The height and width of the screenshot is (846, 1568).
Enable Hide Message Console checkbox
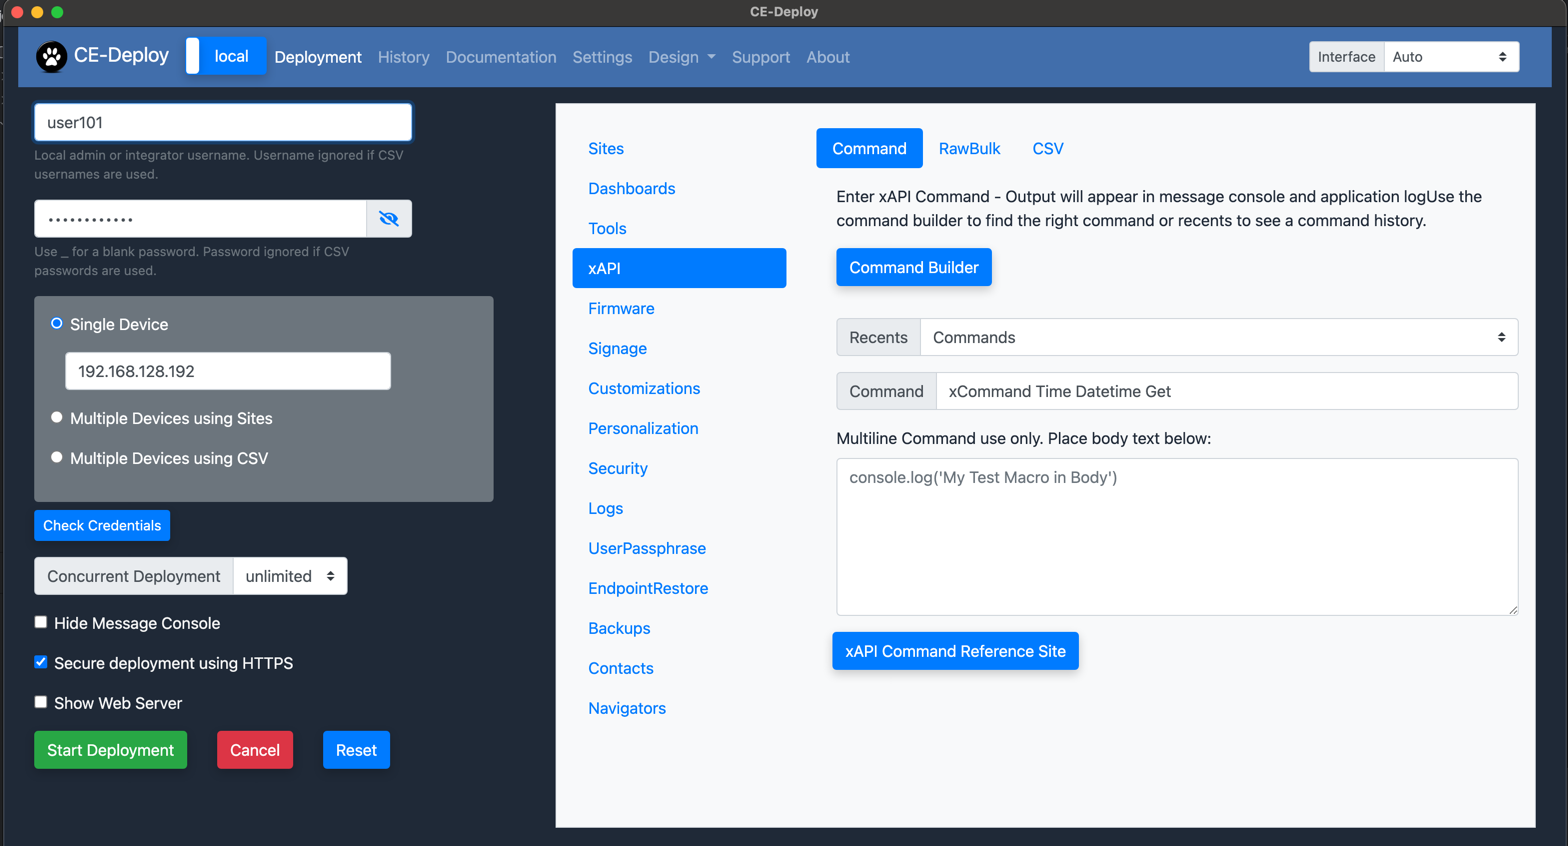[x=41, y=622]
